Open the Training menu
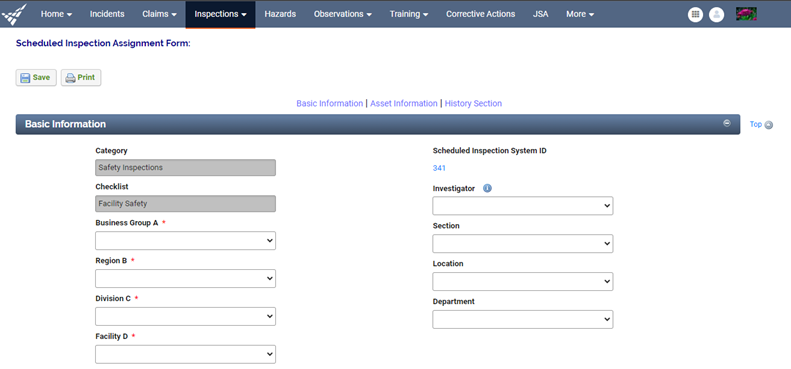Viewport: 791px width, 369px height. click(x=409, y=14)
